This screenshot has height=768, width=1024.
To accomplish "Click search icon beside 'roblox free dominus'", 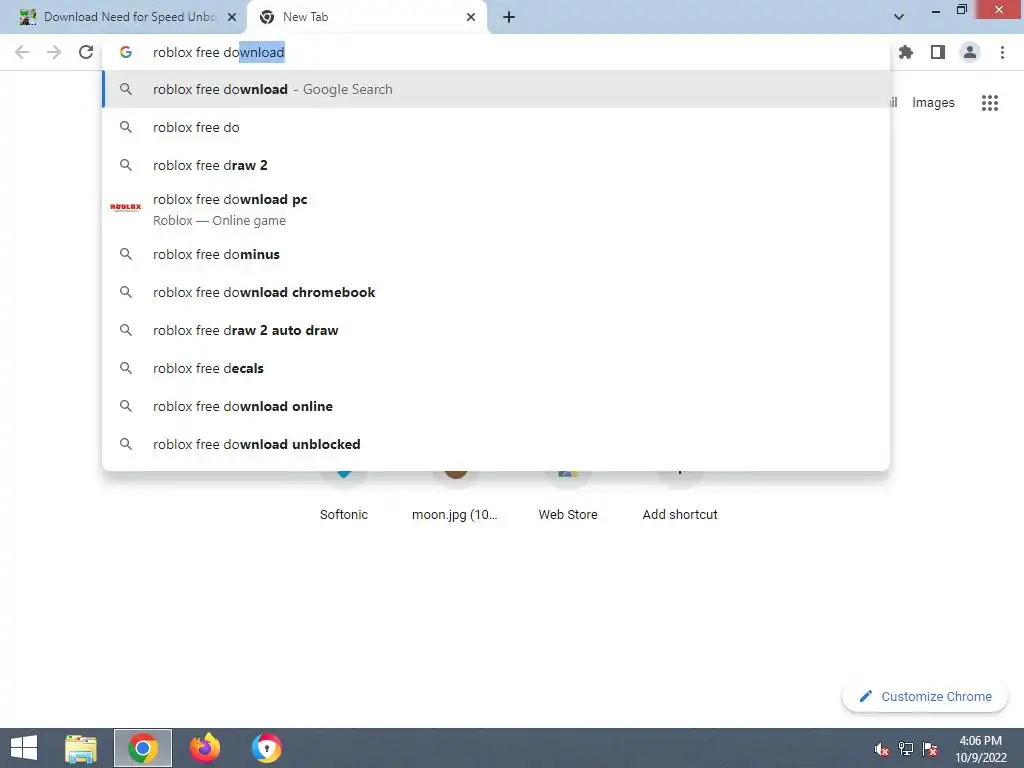I will [126, 255].
